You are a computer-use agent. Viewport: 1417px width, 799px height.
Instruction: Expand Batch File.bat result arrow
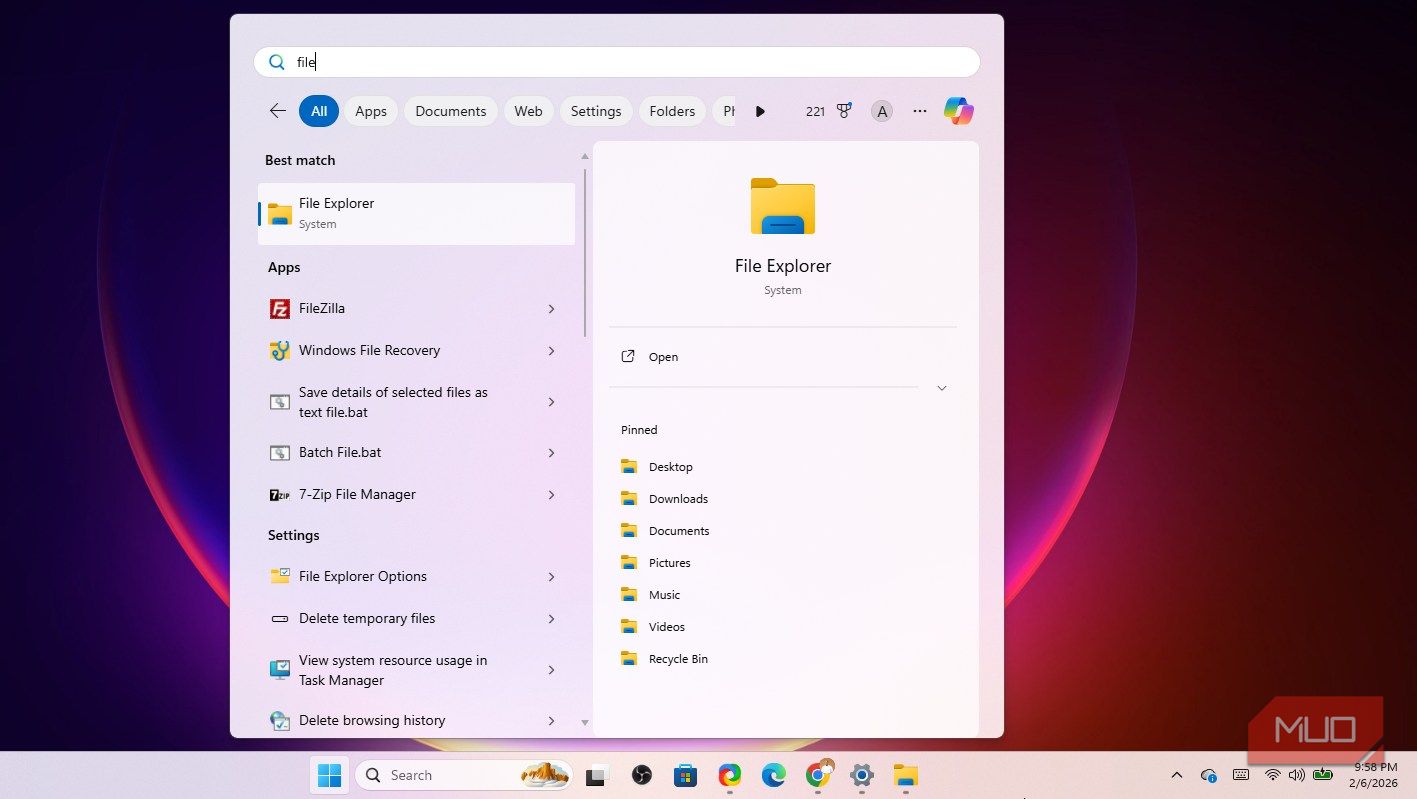tap(551, 453)
